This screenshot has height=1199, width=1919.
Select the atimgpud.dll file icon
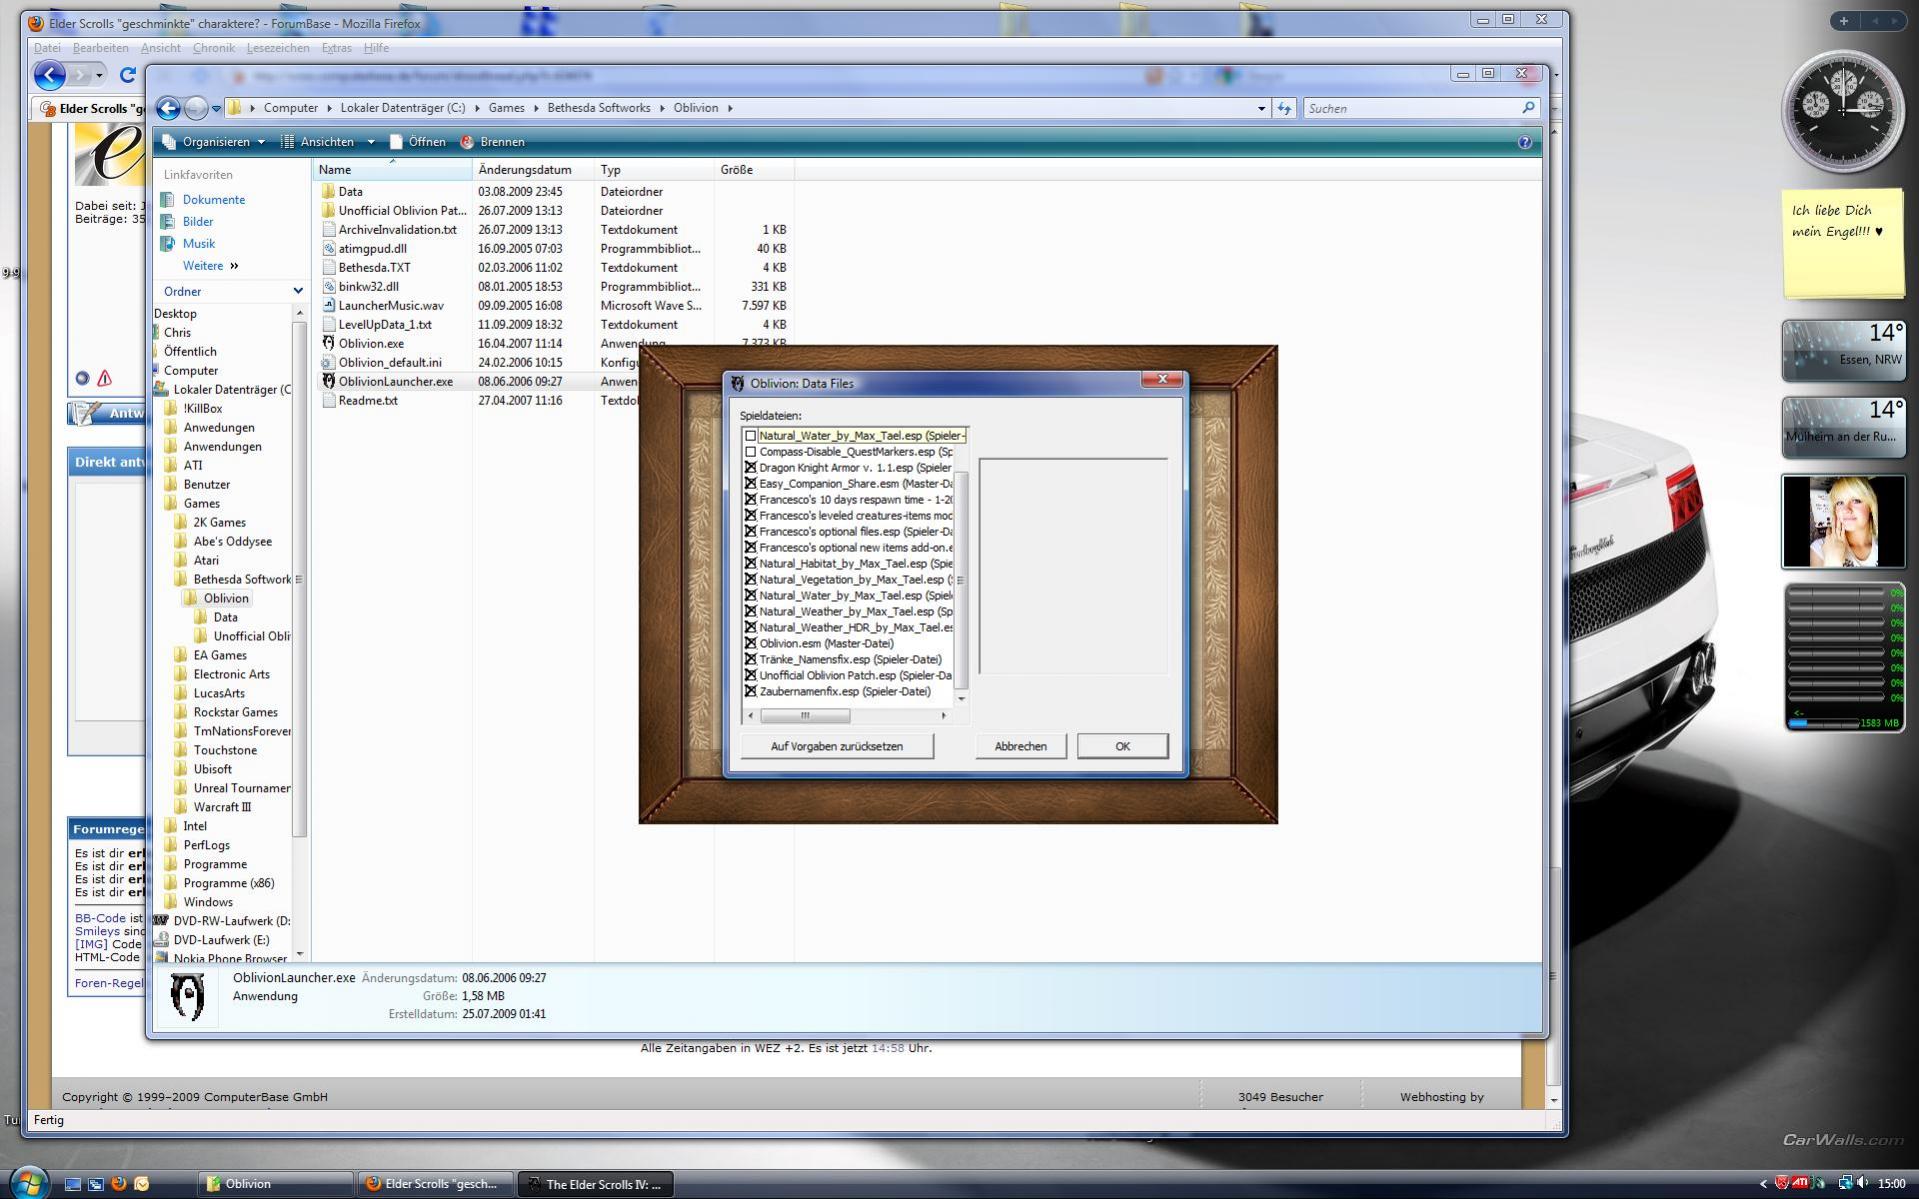click(x=328, y=248)
